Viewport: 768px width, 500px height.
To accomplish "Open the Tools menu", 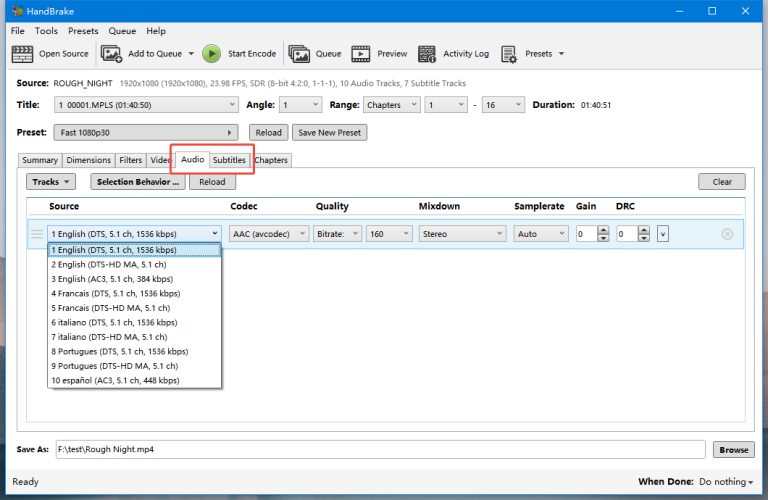I will (46, 31).
